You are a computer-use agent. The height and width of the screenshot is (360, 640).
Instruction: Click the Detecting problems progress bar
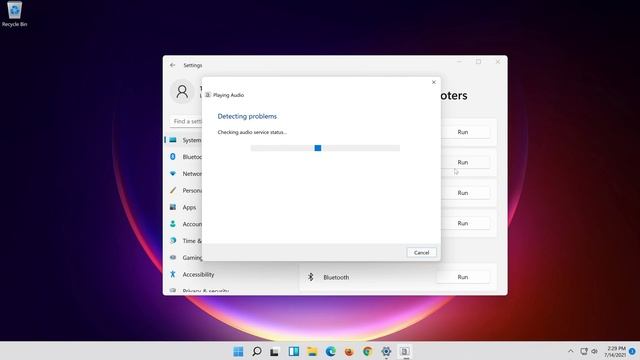point(325,148)
